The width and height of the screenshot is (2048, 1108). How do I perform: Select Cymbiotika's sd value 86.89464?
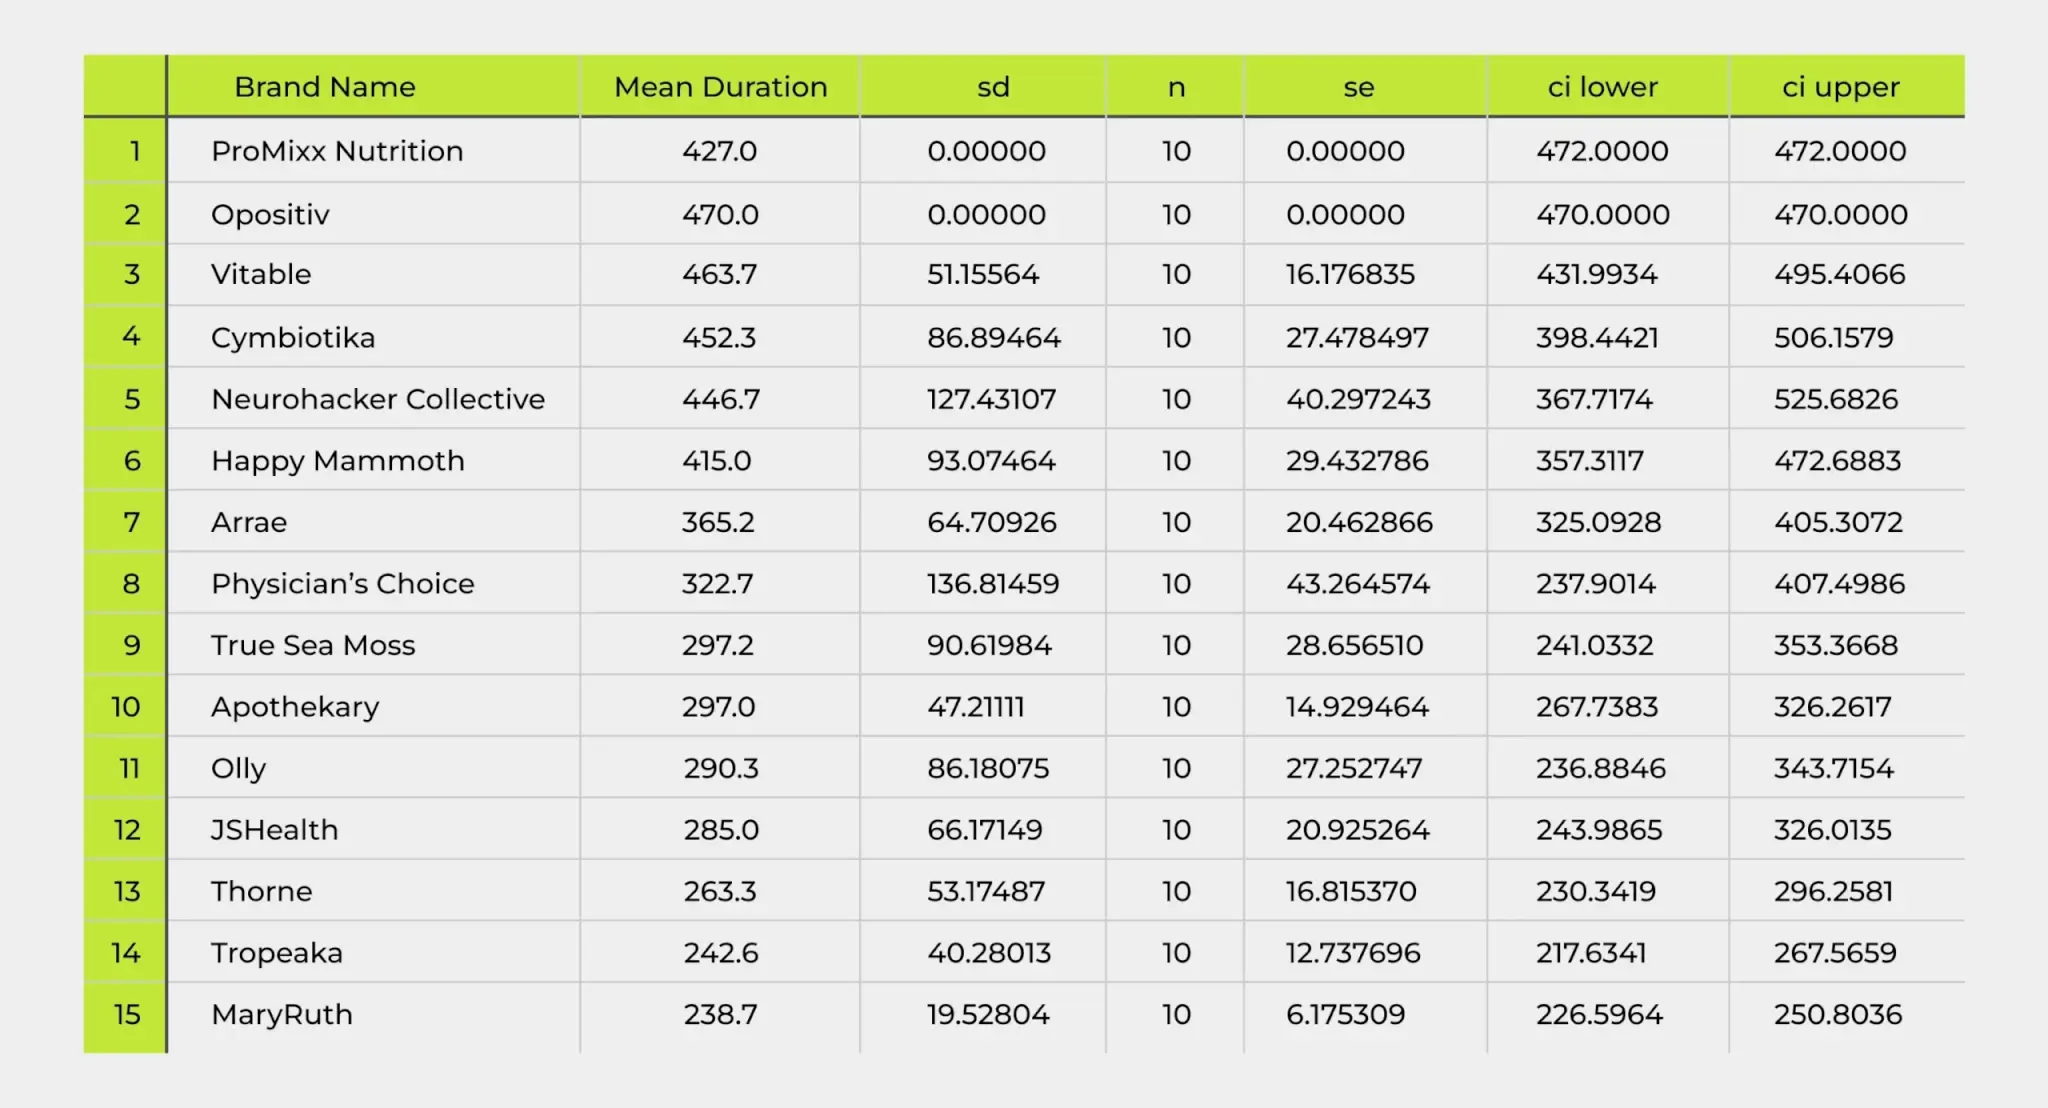[x=993, y=337]
